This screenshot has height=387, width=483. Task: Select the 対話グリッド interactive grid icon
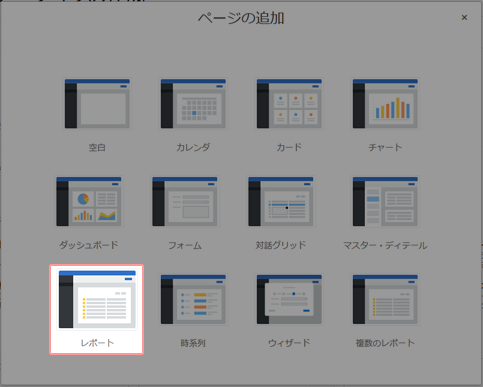[281, 202]
